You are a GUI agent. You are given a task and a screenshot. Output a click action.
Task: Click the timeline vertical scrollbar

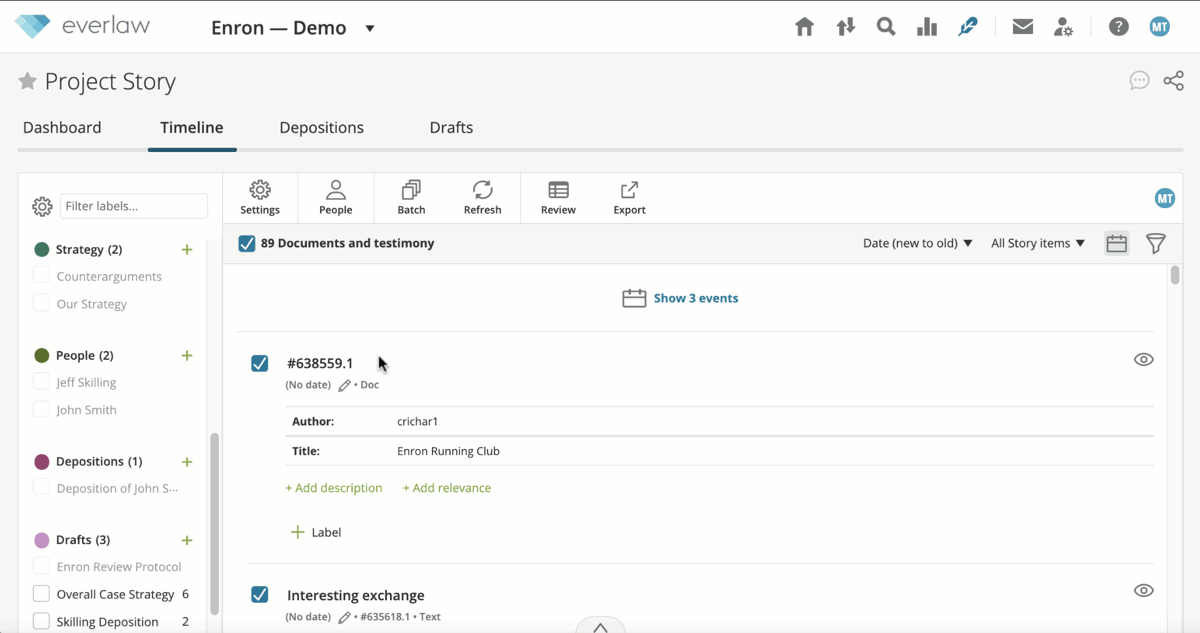[1175, 274]
